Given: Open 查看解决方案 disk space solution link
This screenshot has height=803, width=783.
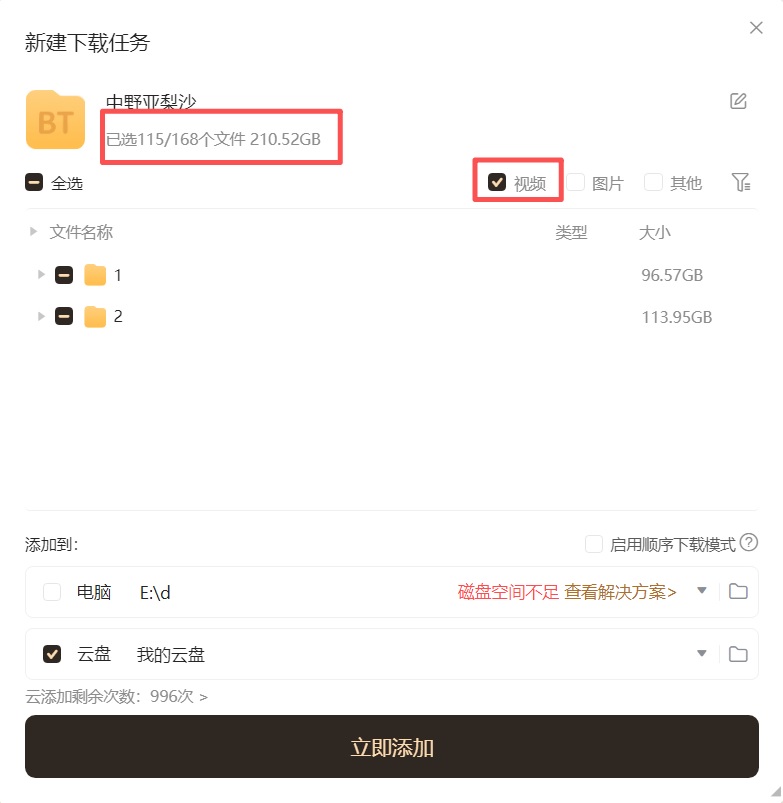Looking at the screenshot, I should point(620,592).
